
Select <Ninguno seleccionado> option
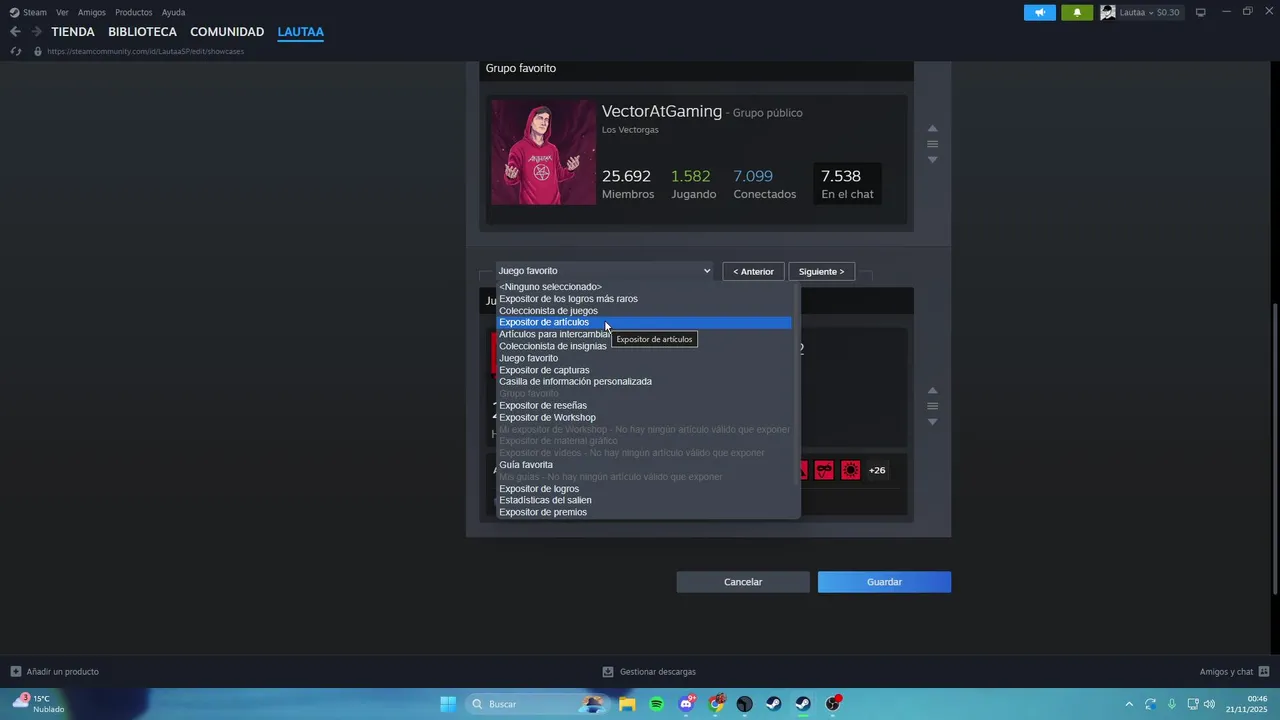click(x=644, y=287)
